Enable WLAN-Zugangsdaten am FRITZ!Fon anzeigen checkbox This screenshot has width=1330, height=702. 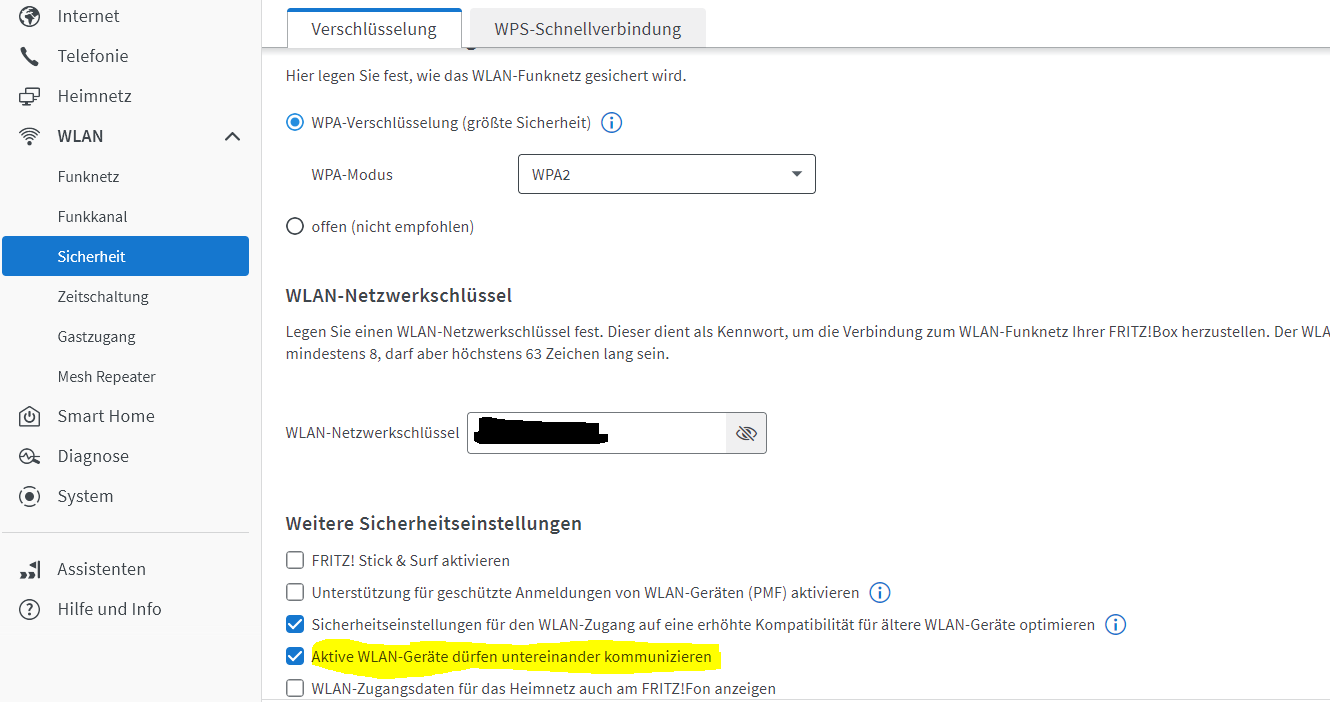295,689
